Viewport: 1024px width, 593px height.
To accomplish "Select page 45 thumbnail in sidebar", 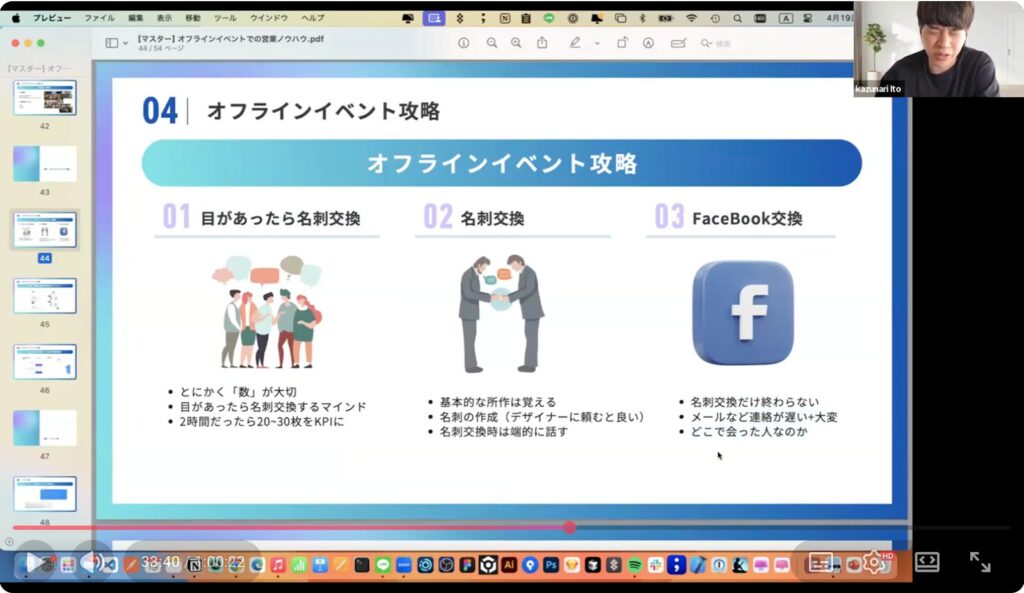I will (x=45, y=297).
